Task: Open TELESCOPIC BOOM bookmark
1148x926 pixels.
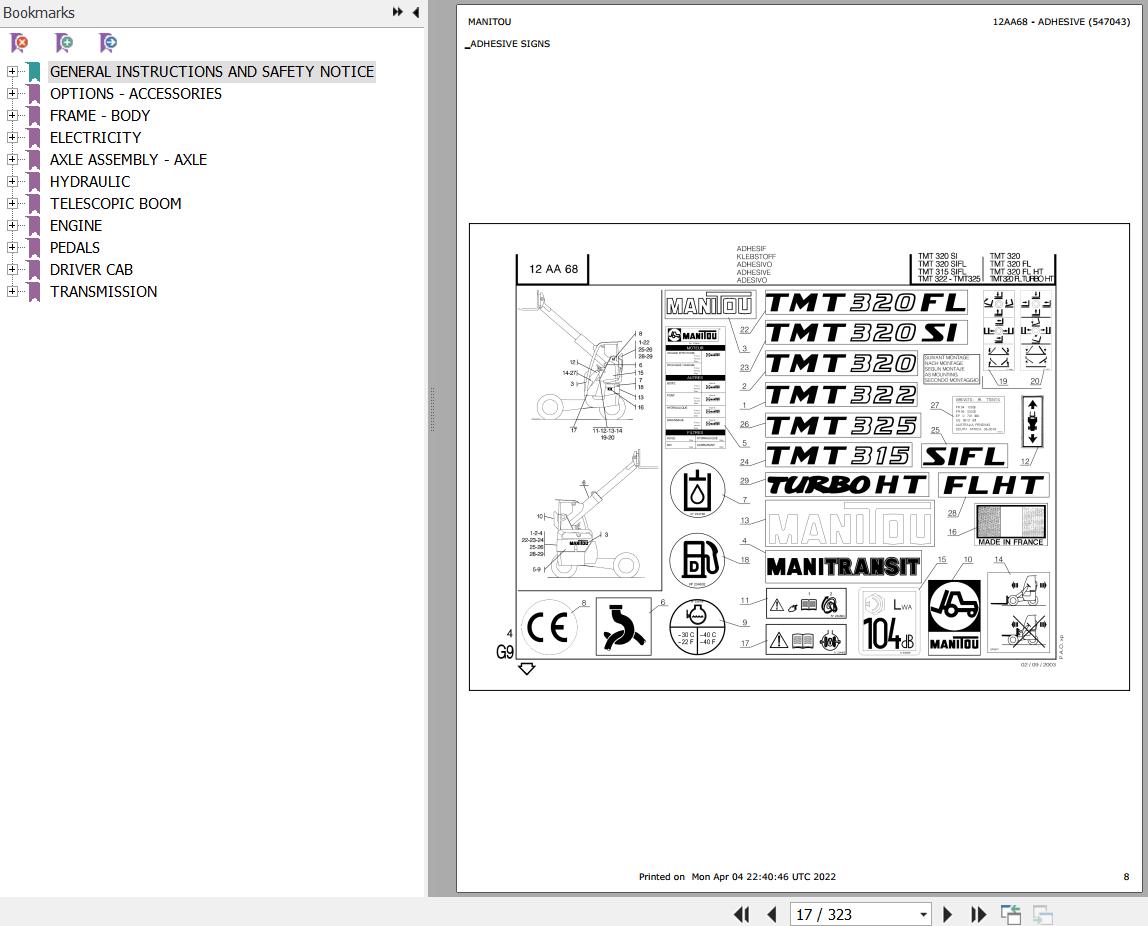Action: coord(116,204)
